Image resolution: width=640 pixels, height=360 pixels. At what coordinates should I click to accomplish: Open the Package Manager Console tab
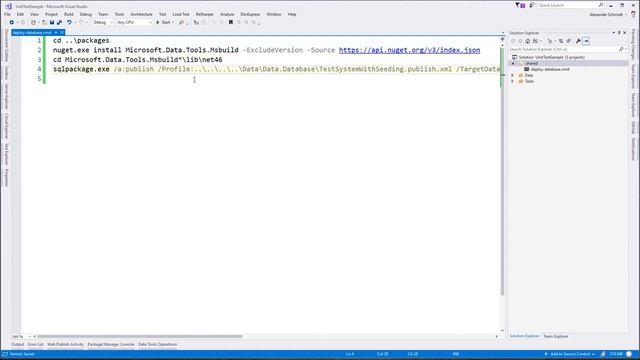111,344
